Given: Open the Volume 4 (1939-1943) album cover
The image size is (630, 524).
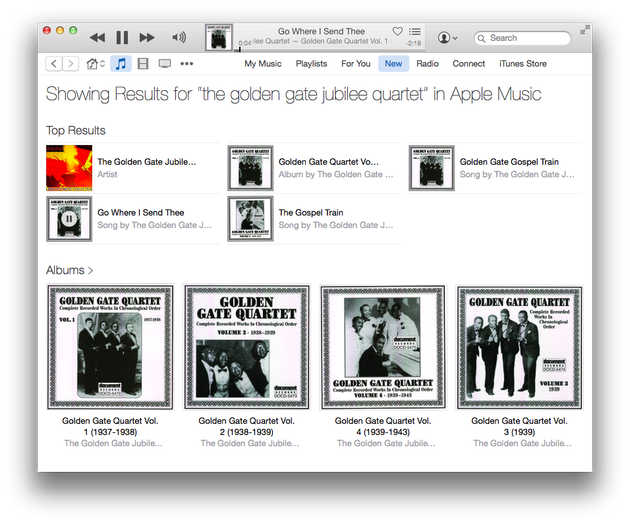Looking at the screenshot, I should [383, 347].
